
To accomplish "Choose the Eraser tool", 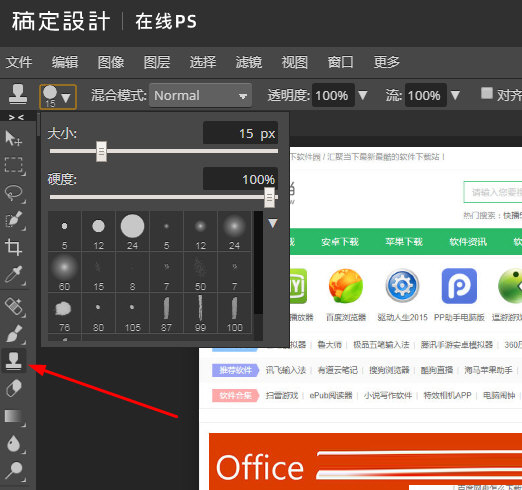I will [x=14, y=389].
